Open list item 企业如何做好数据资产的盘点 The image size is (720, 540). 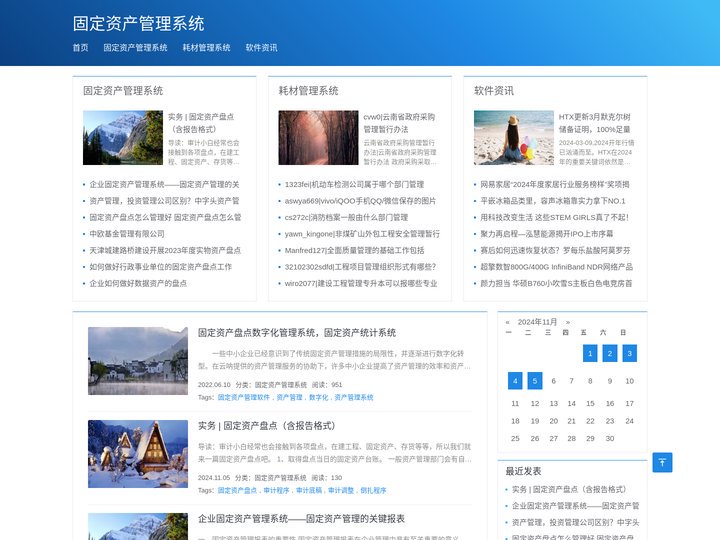(x=138, y=283)
